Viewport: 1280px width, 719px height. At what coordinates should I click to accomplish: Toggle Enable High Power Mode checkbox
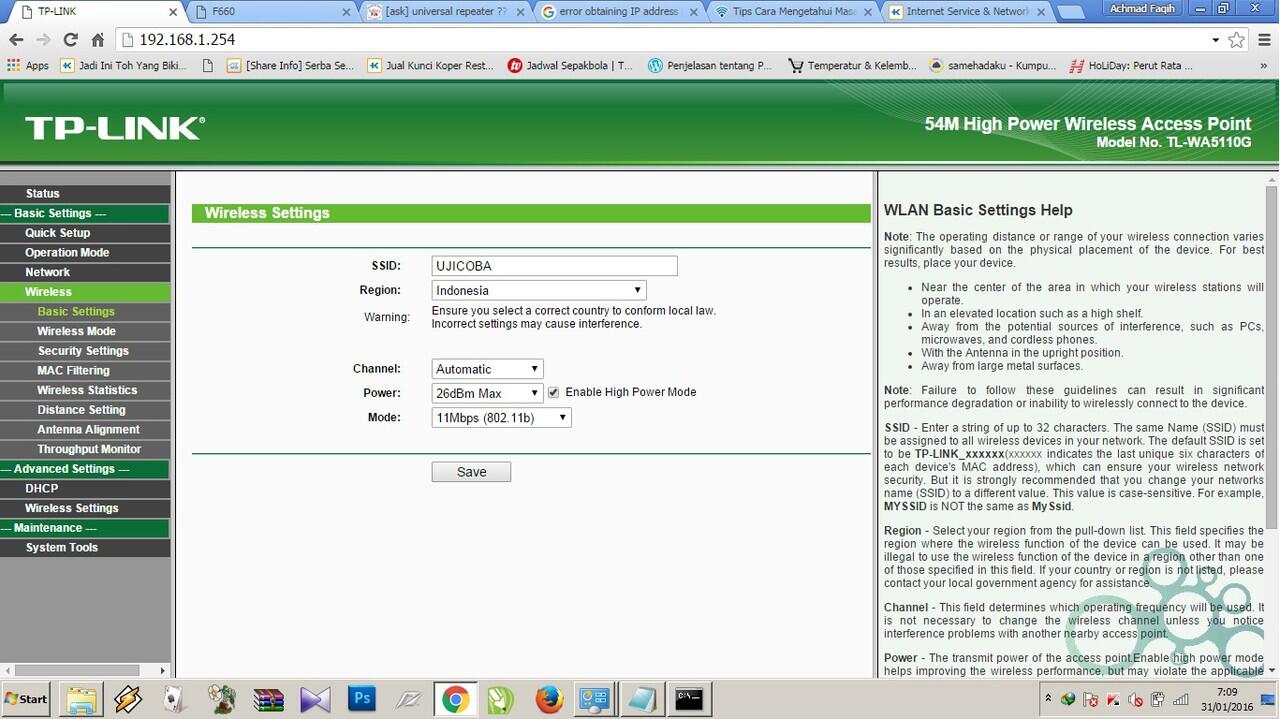coord(553,393)
